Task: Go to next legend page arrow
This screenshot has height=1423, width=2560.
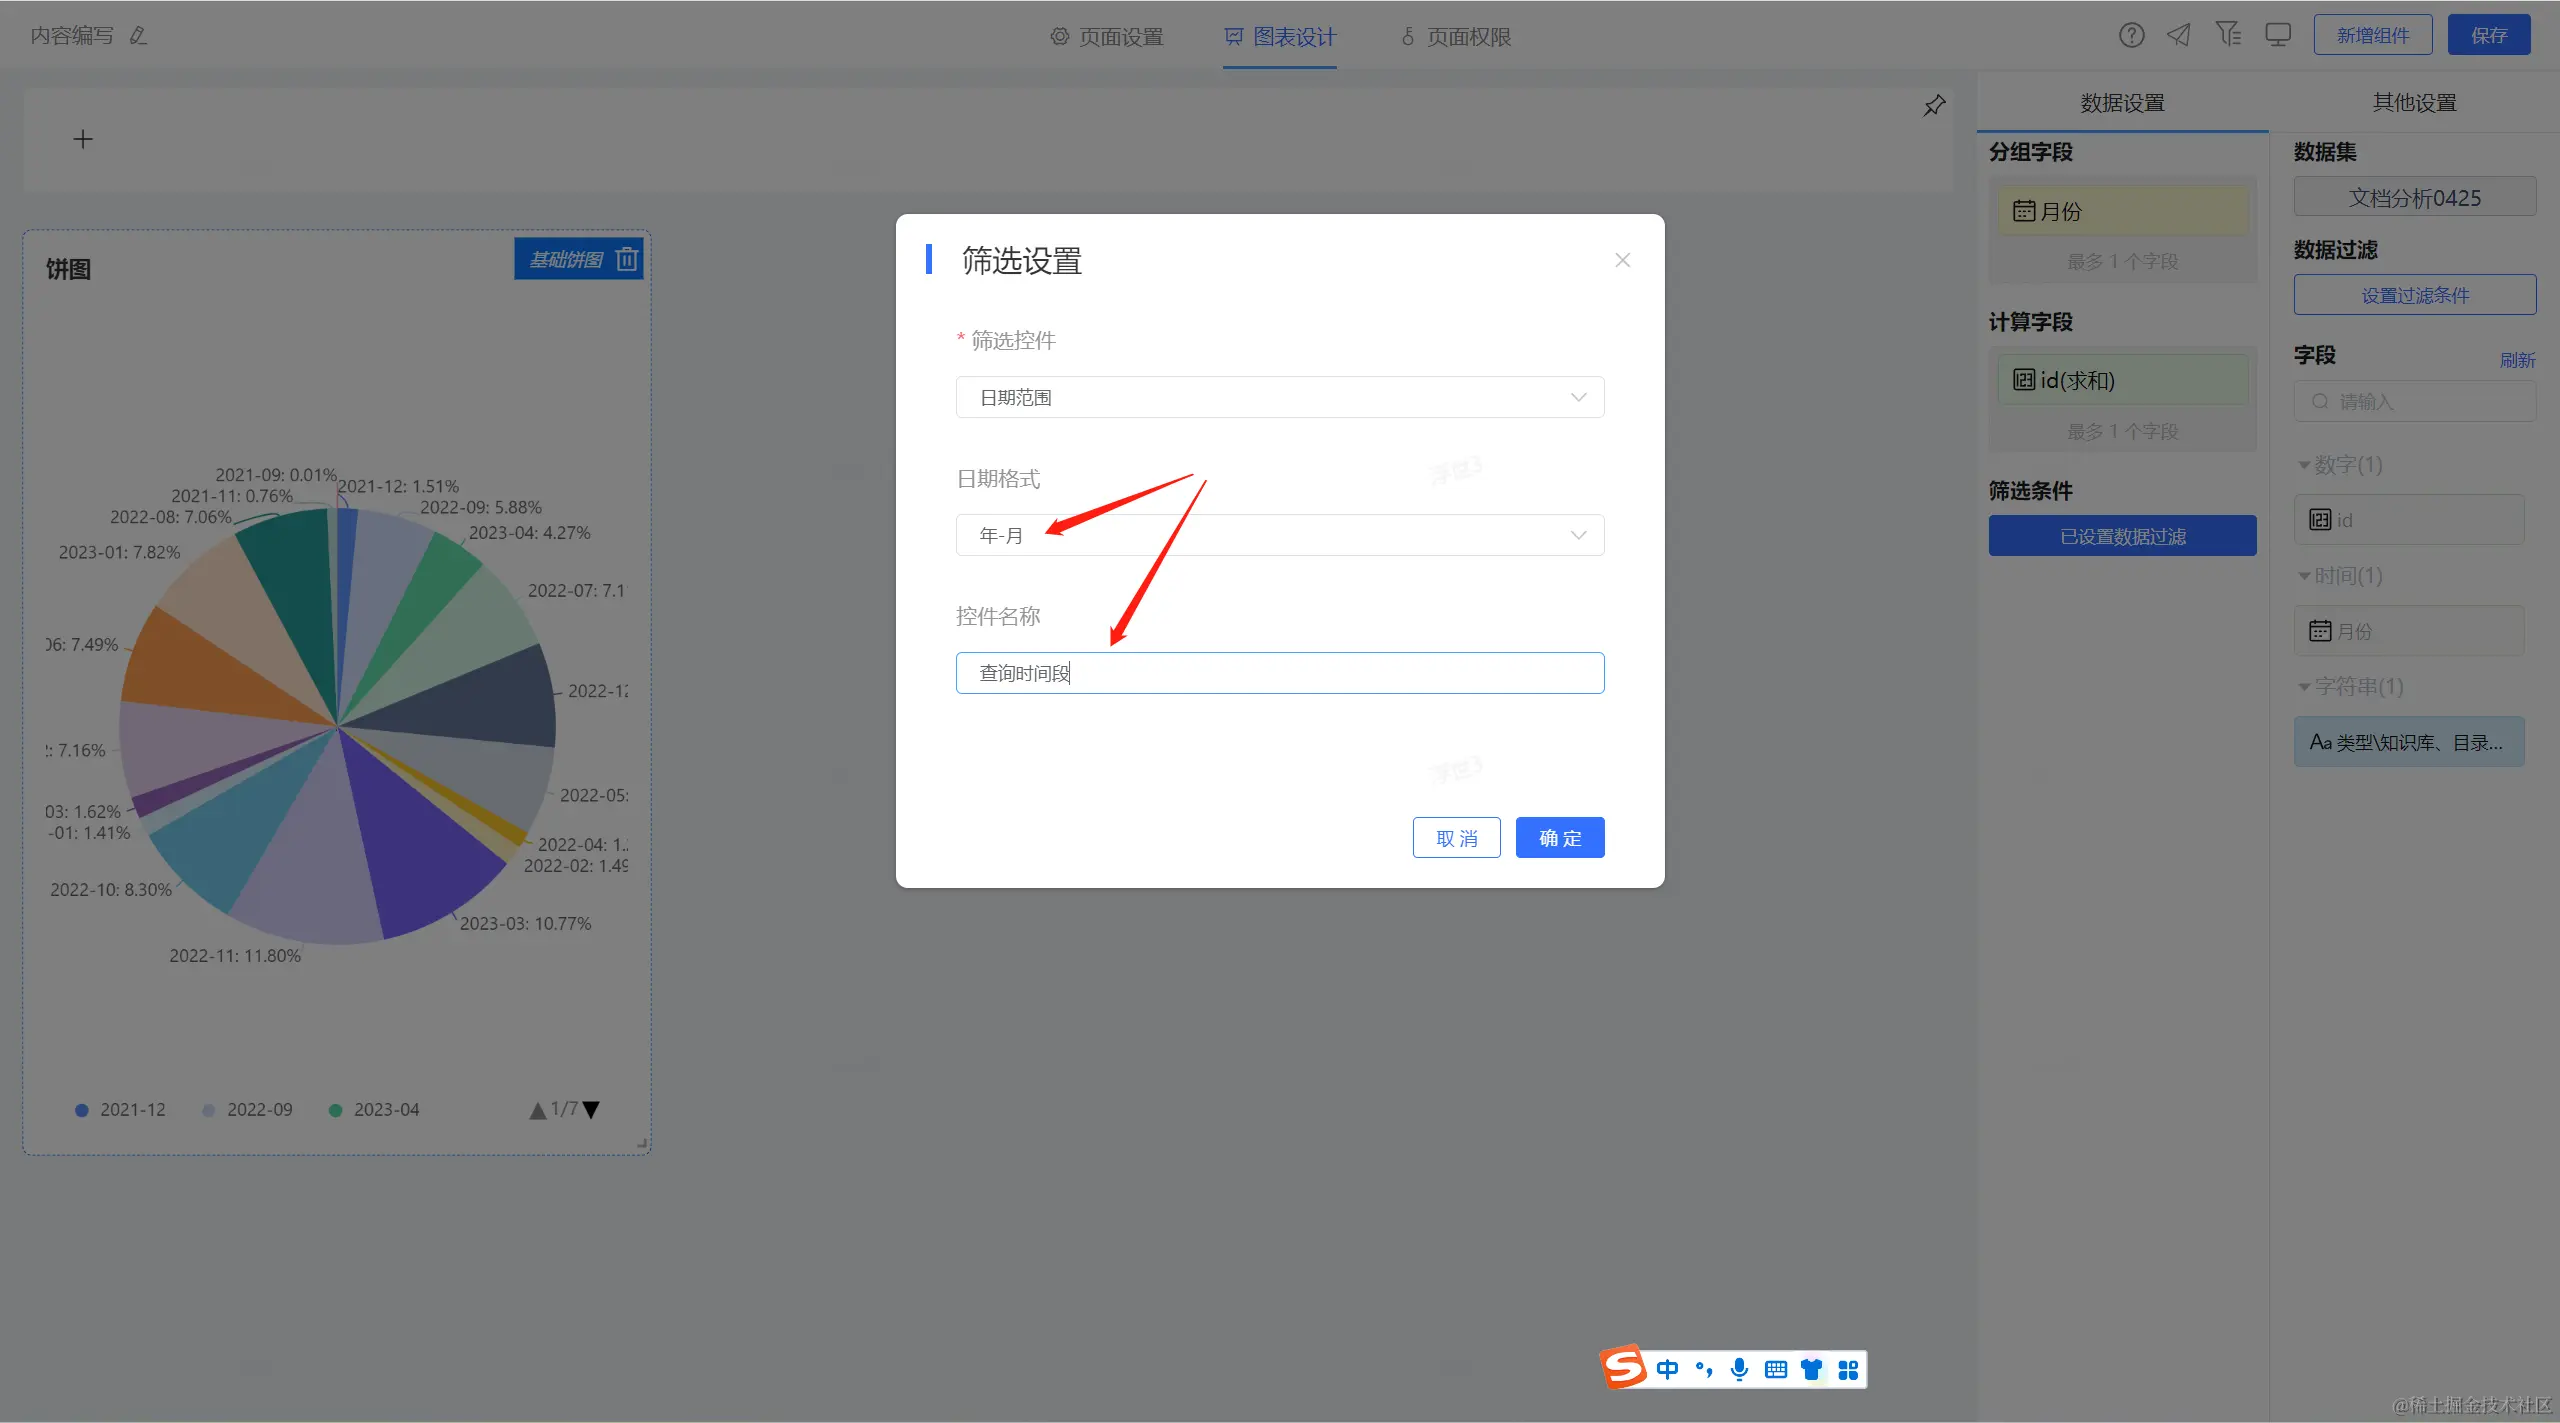Action: tap(591, 1110)
